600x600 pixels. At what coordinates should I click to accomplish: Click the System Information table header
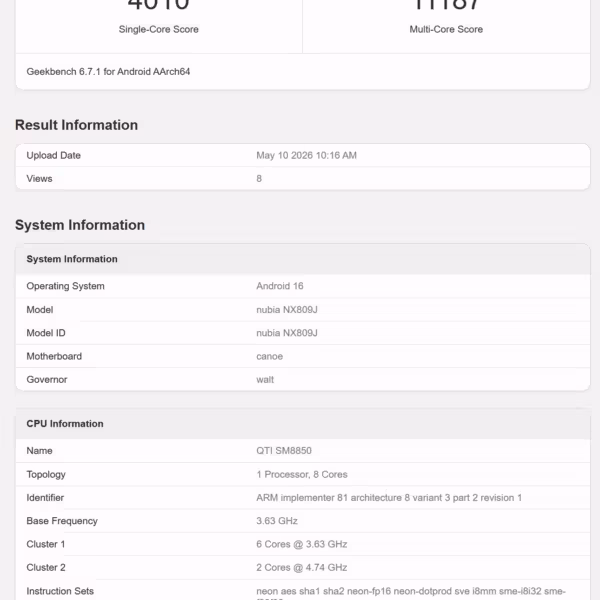pos(72,259)
